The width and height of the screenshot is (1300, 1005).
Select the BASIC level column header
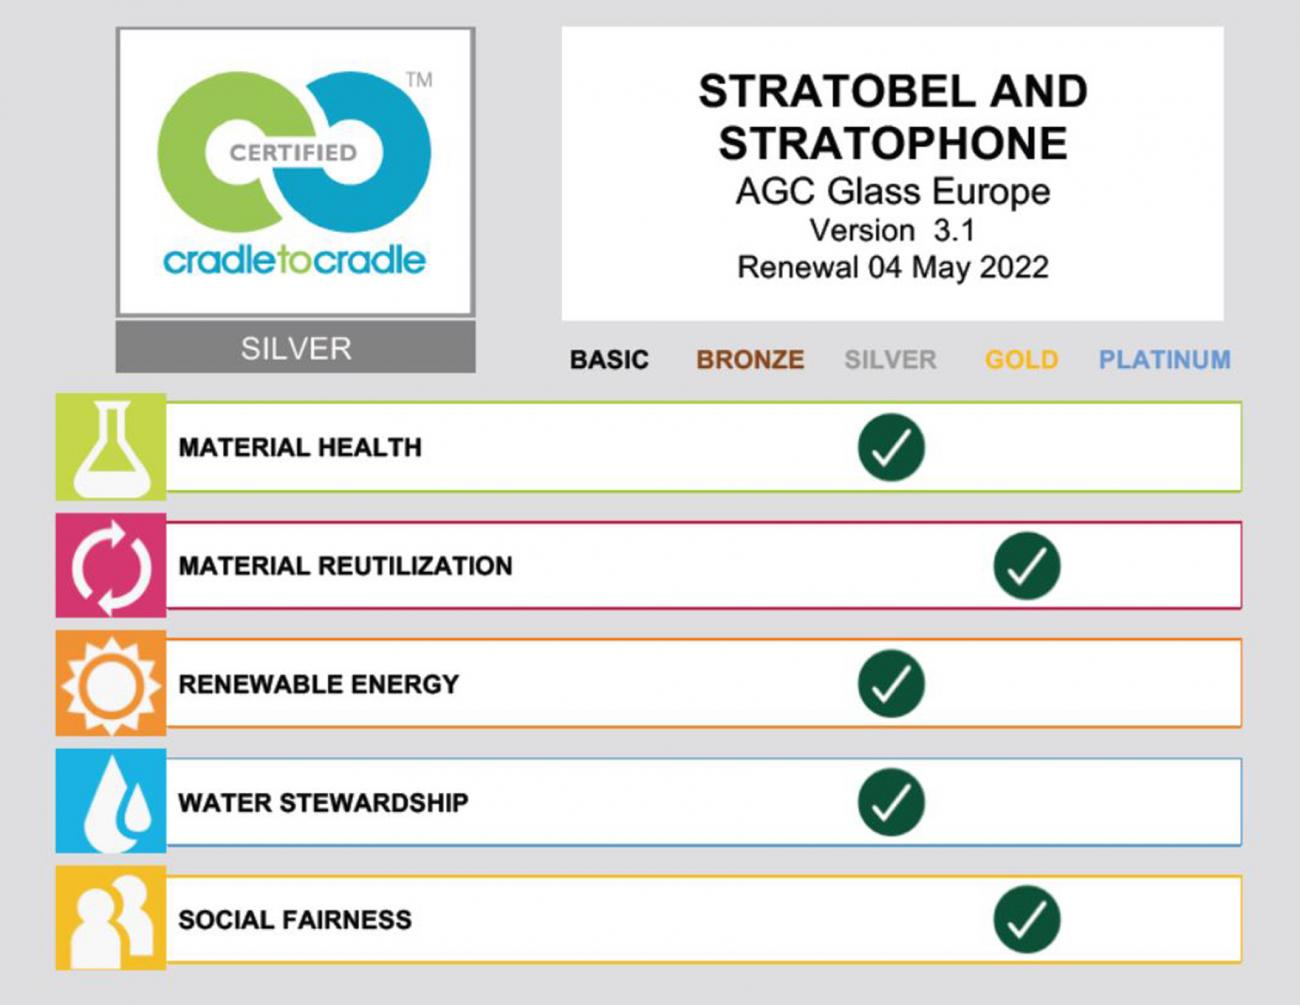coord(609,360)
